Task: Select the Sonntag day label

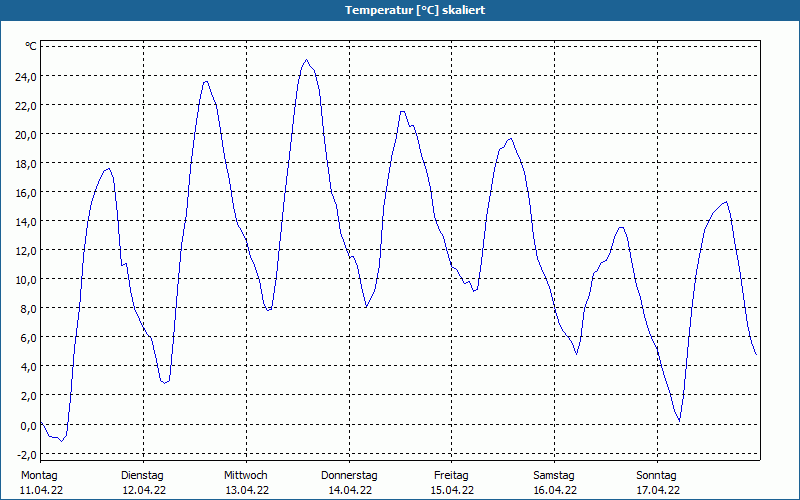Action: point(656,475)
